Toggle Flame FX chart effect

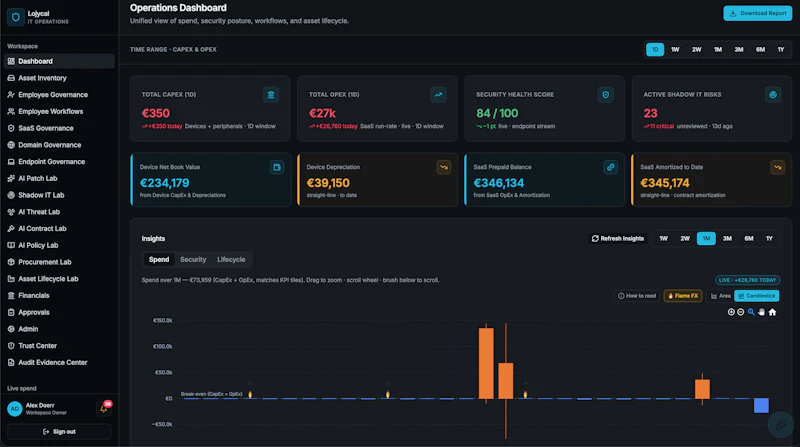tap(683, 296)
